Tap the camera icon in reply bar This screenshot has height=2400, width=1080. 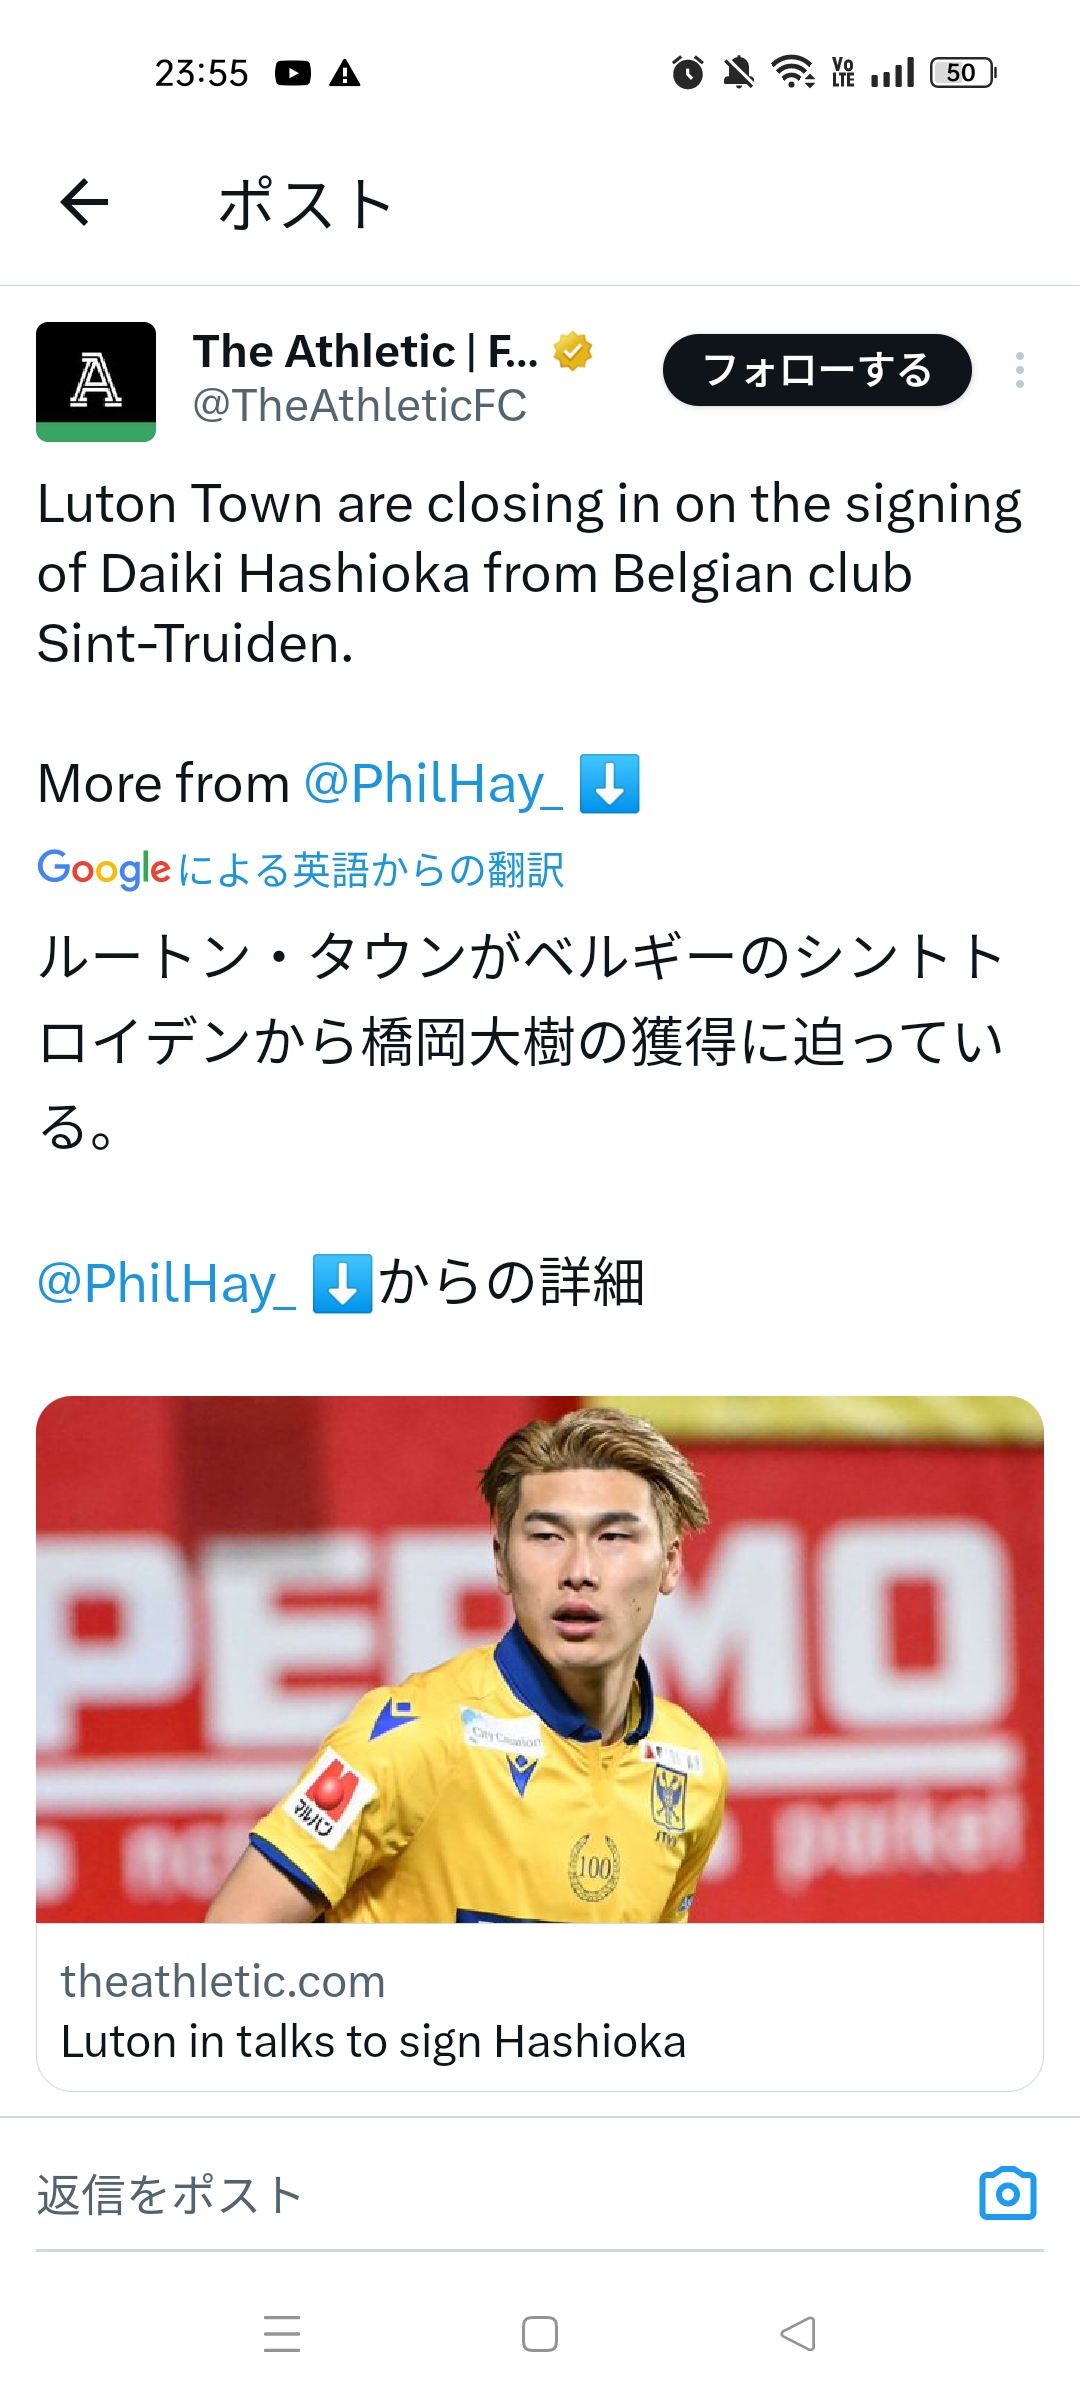1007,2194
